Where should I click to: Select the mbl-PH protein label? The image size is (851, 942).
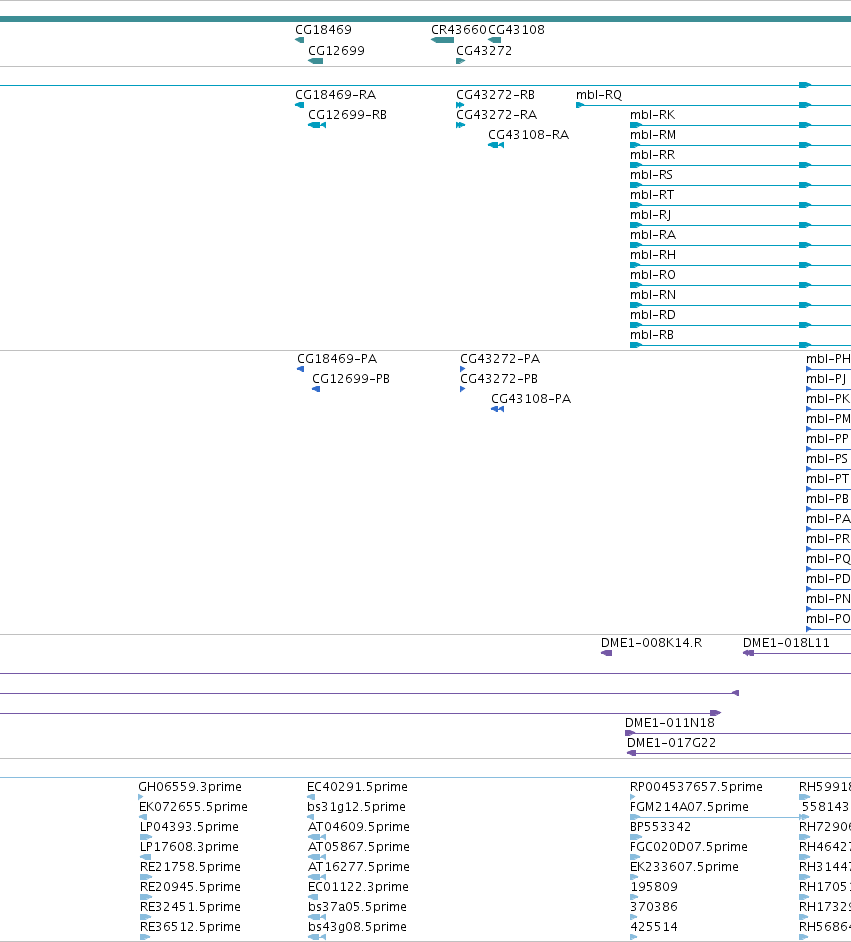tap(828, 359)
